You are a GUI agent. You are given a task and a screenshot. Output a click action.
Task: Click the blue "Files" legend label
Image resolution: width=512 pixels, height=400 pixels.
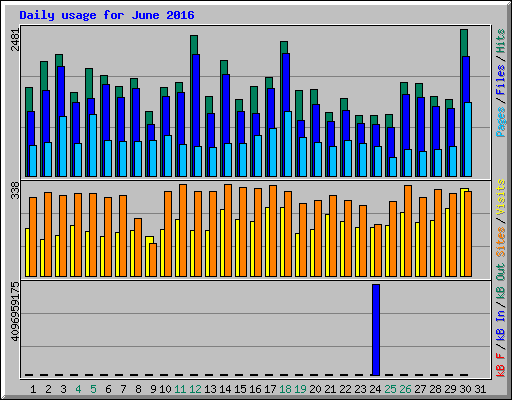500,80
